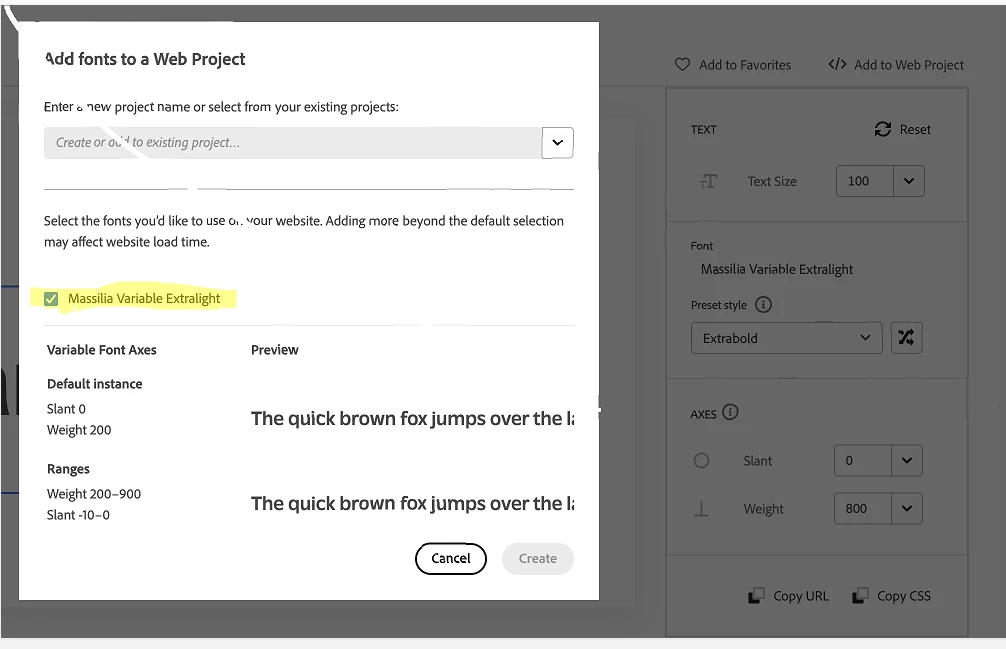Image resolution: width=1006 pixels, height=649 pixels.
Task: Click the Create button
Action: (x=538, y=559)
